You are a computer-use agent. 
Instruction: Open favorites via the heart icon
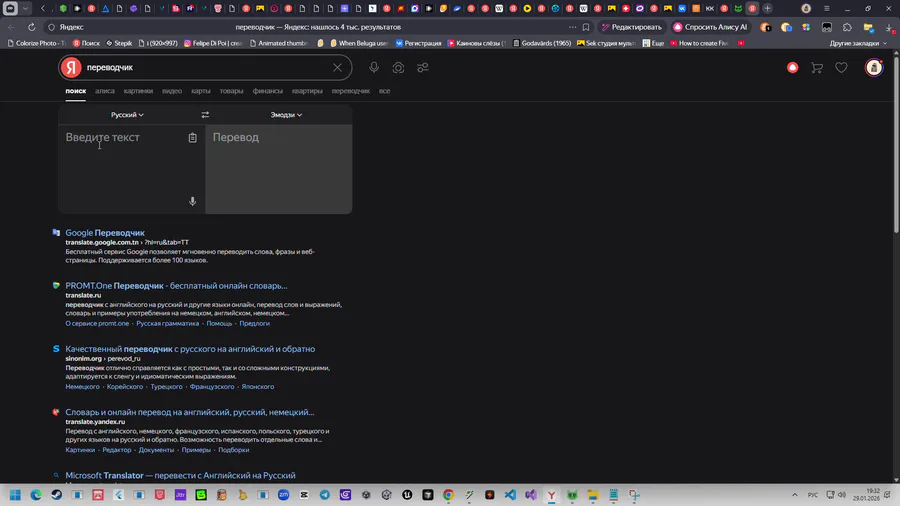(x=841, y=68)
